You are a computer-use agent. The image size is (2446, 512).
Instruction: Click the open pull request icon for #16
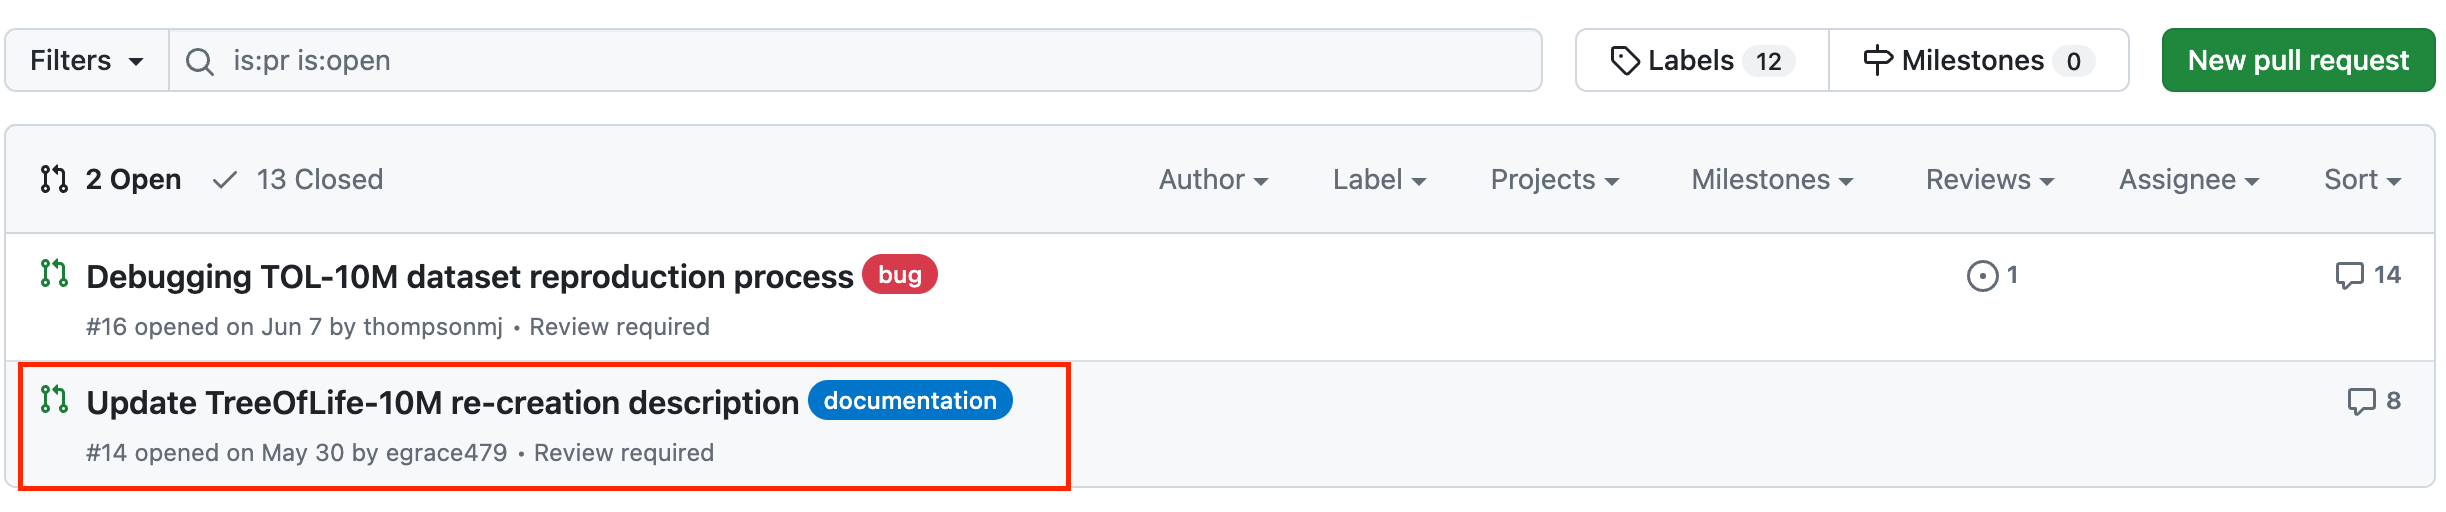click(54, 274)
